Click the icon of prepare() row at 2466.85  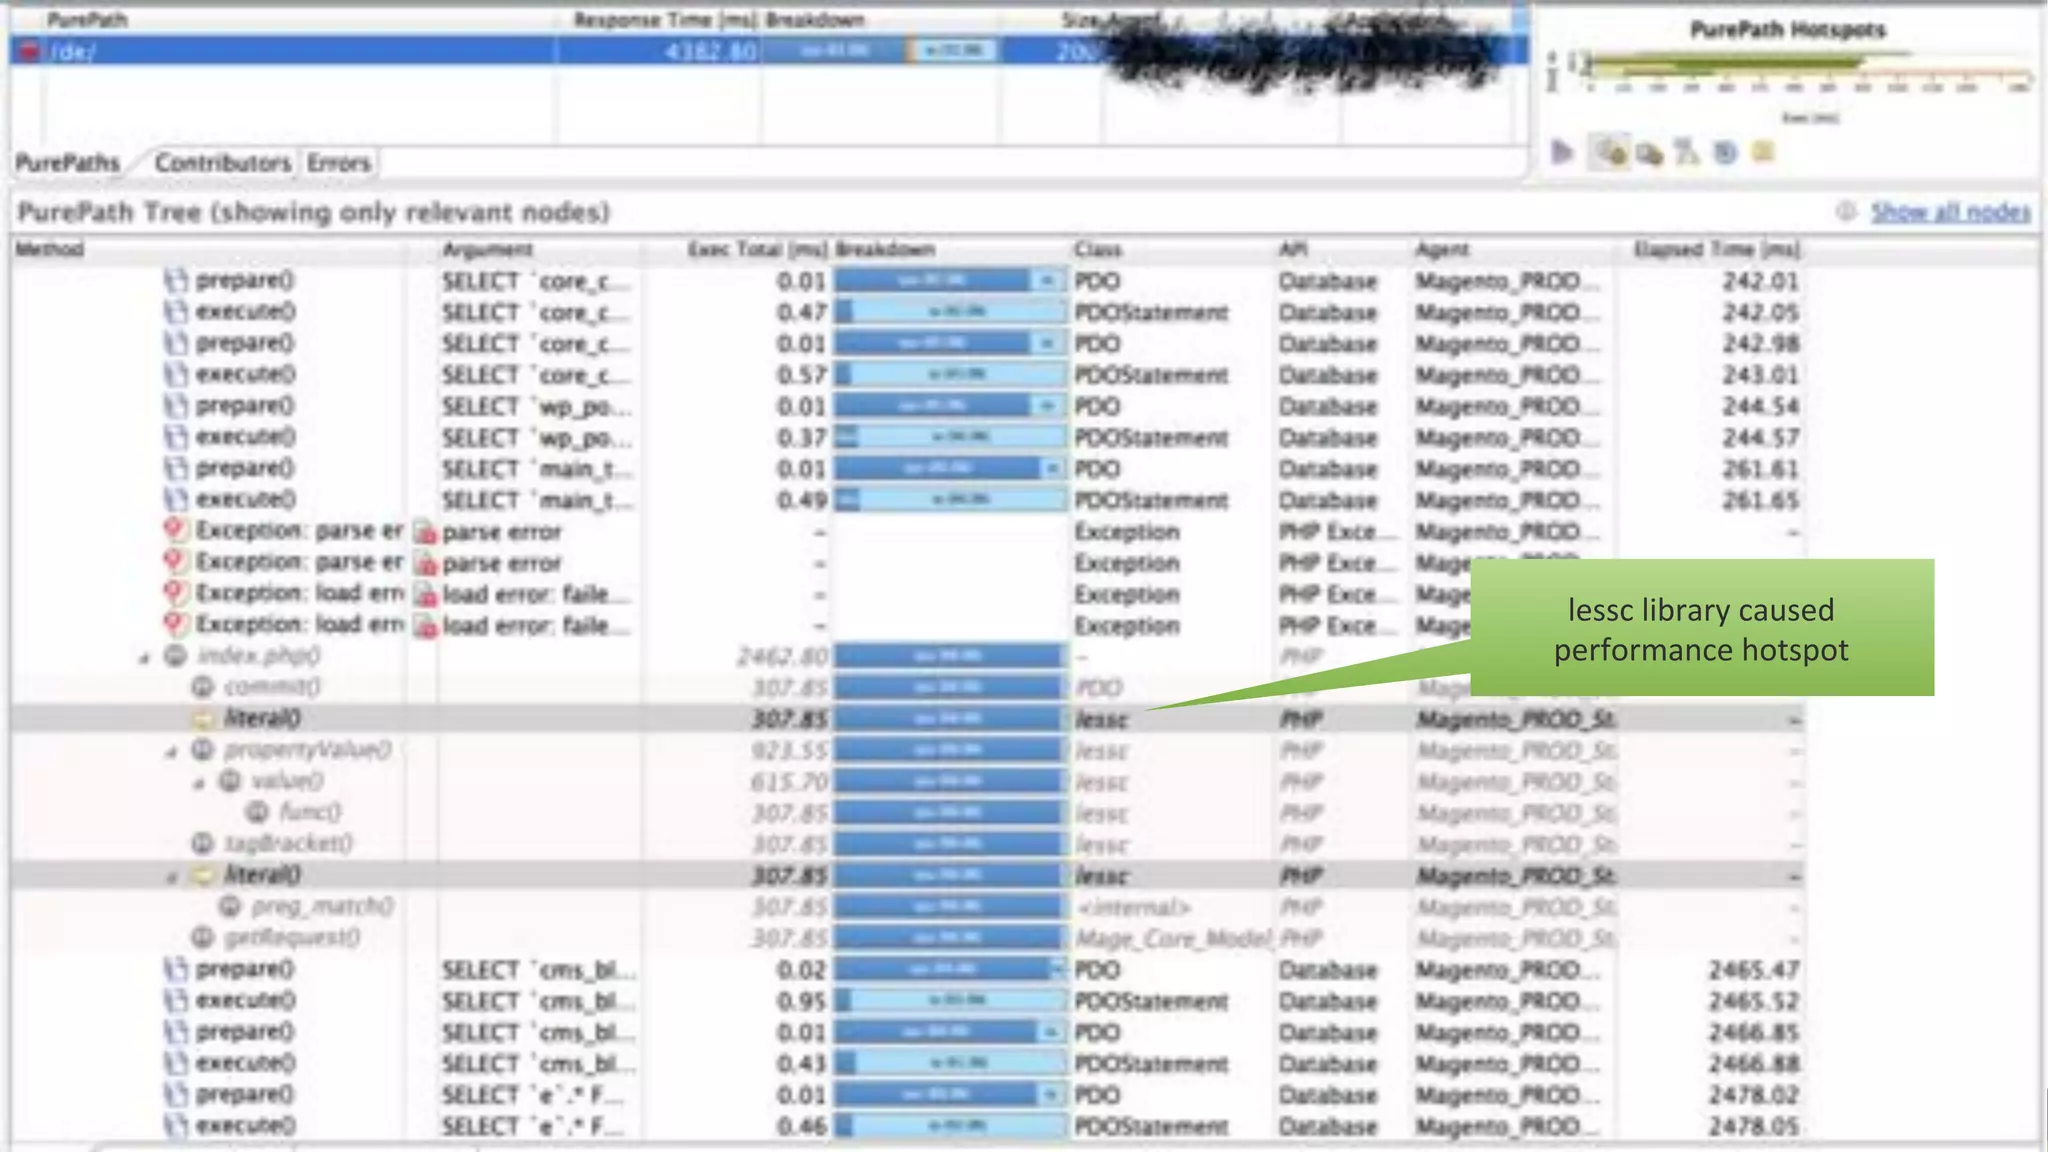[176, 1032]
